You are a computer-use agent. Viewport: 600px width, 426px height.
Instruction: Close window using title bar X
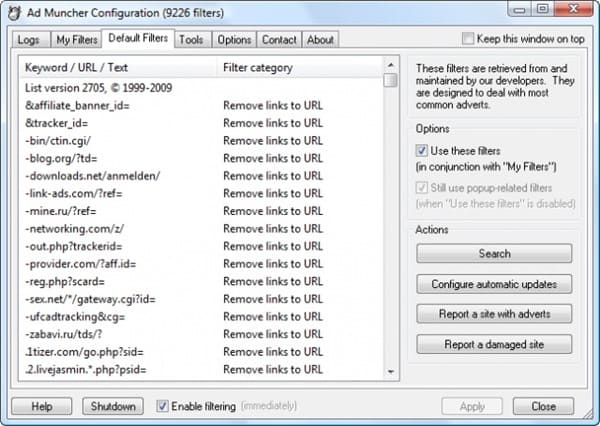coord(573,9)
